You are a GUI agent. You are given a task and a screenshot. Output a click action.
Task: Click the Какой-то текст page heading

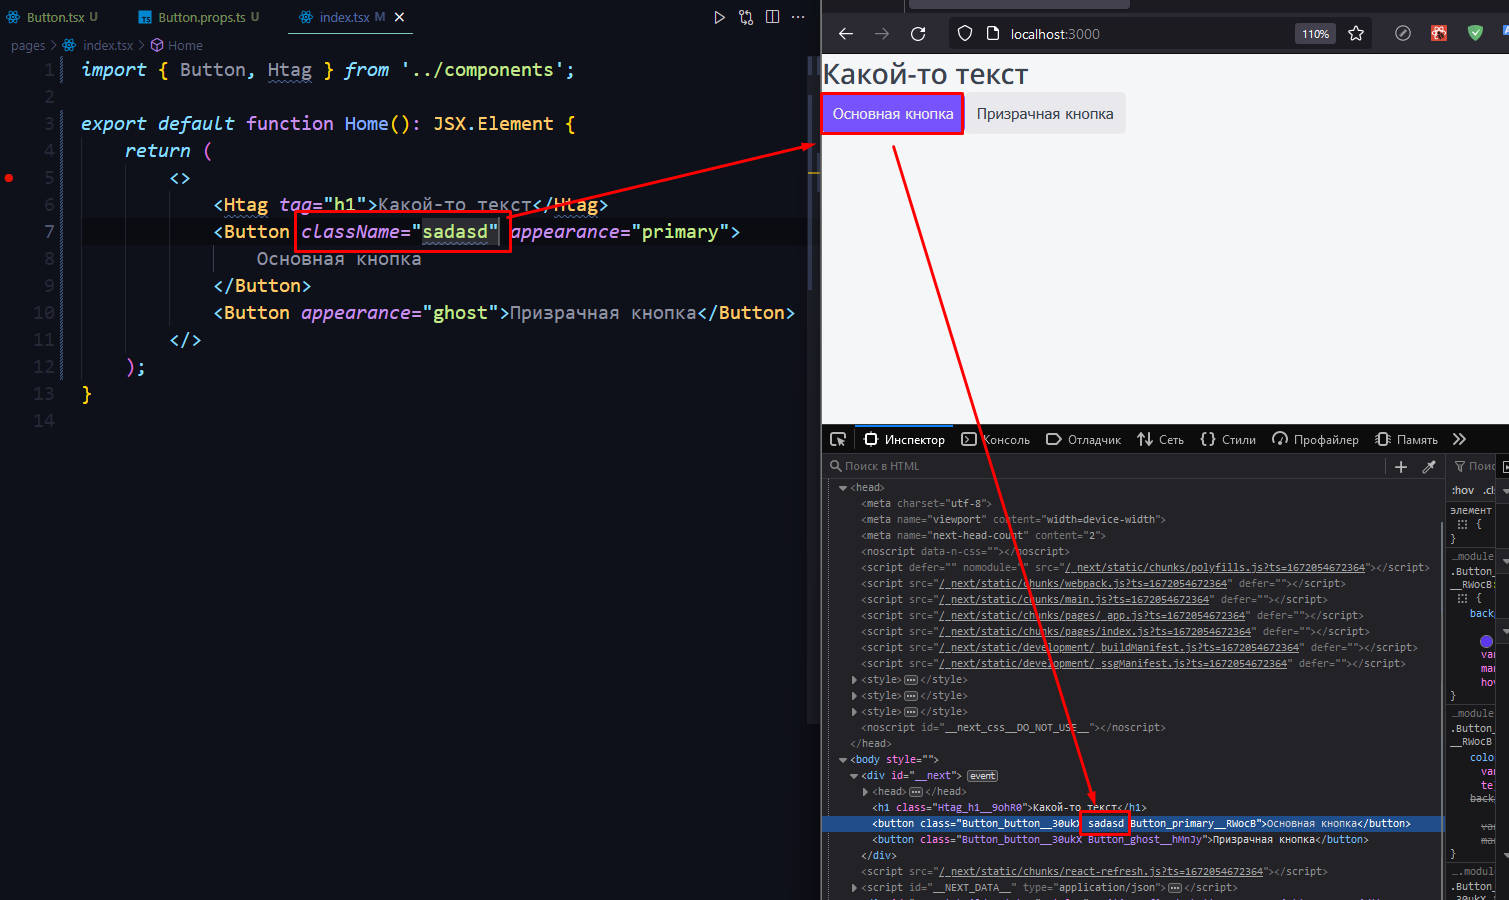pos(925,74)
